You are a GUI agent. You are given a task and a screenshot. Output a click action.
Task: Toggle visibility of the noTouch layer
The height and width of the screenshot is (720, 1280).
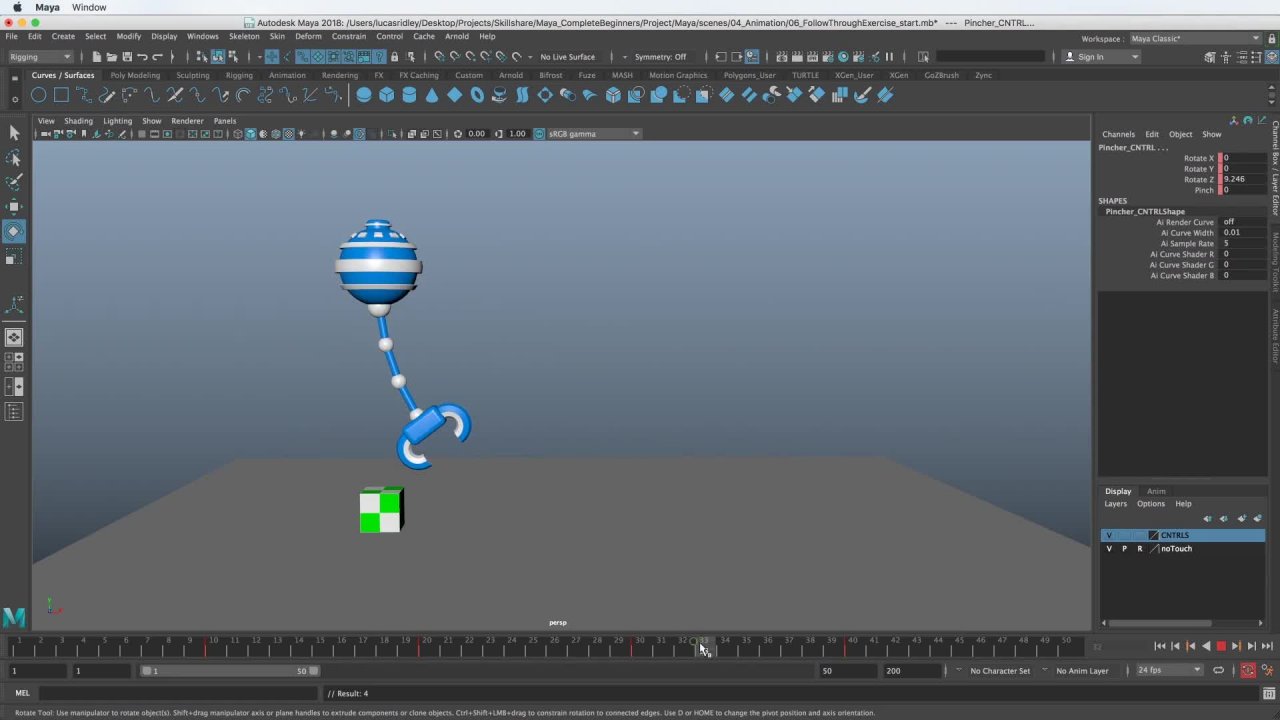(1108, 549)
